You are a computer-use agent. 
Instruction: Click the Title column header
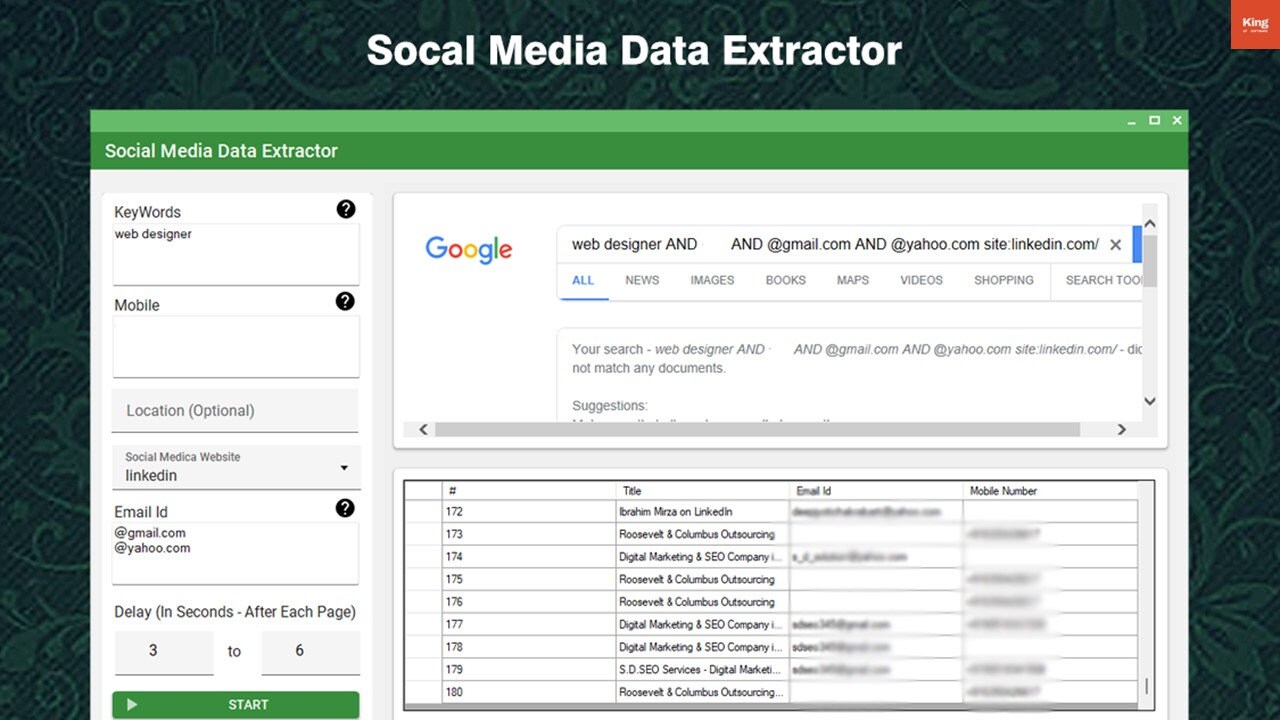700,491
